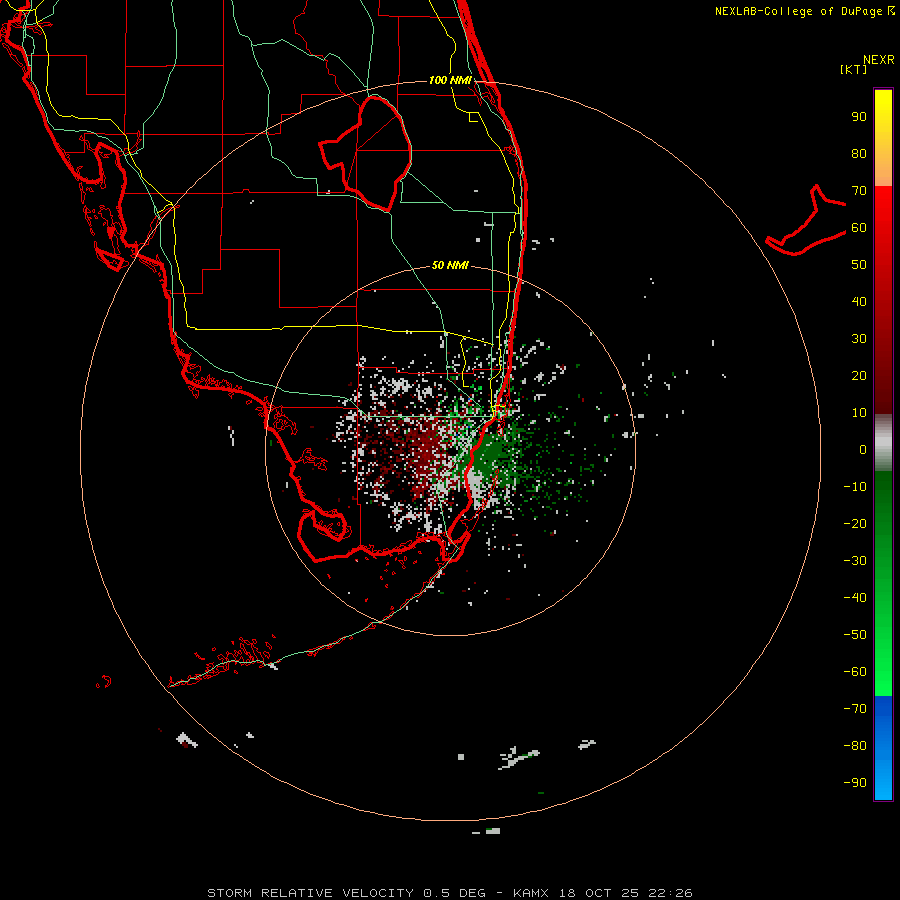Click the 80 knot colorbar label

859,153
